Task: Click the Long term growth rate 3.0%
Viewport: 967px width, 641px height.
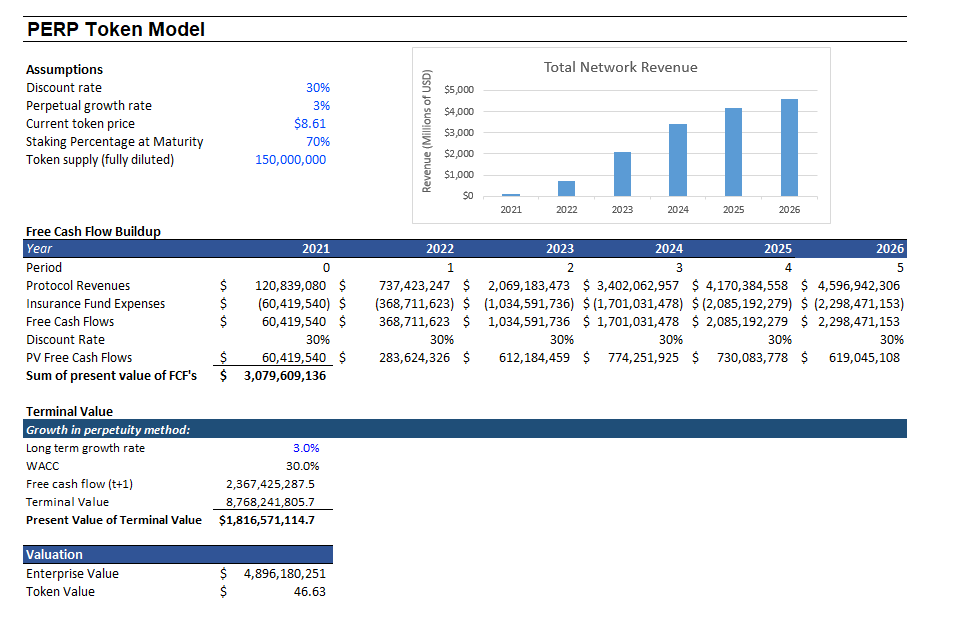Action: point(306,448)
